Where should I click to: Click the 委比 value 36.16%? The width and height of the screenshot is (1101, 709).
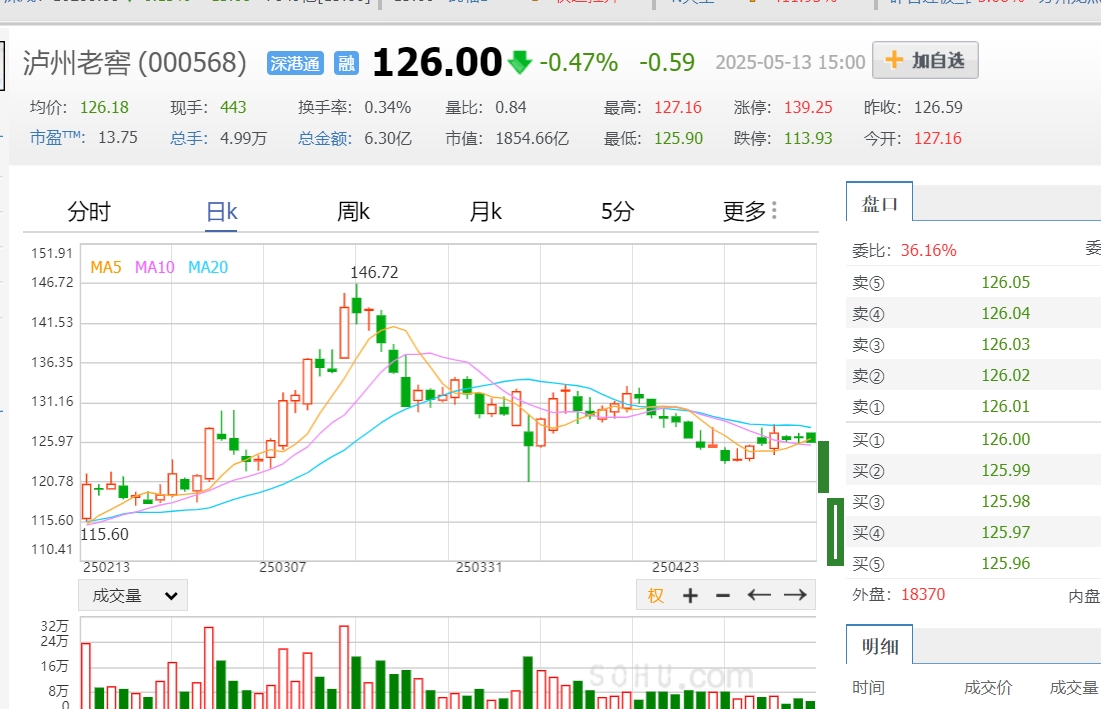coord(928,251)
